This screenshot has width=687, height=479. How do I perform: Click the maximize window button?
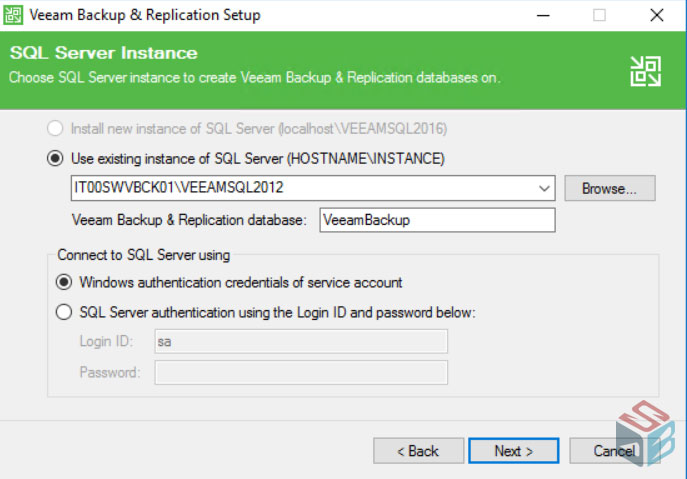tap(599, 15)
